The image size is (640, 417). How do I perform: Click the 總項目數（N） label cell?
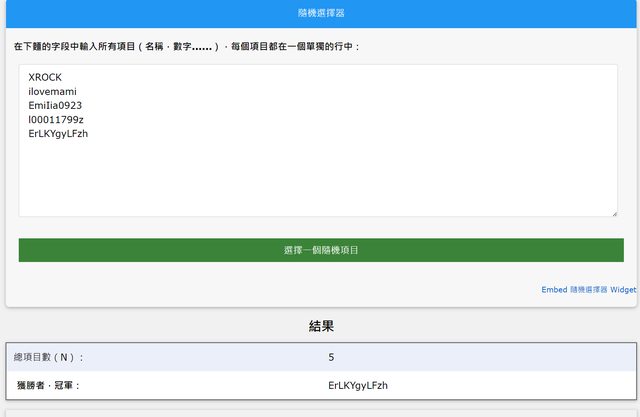click(x=50, y=357)
